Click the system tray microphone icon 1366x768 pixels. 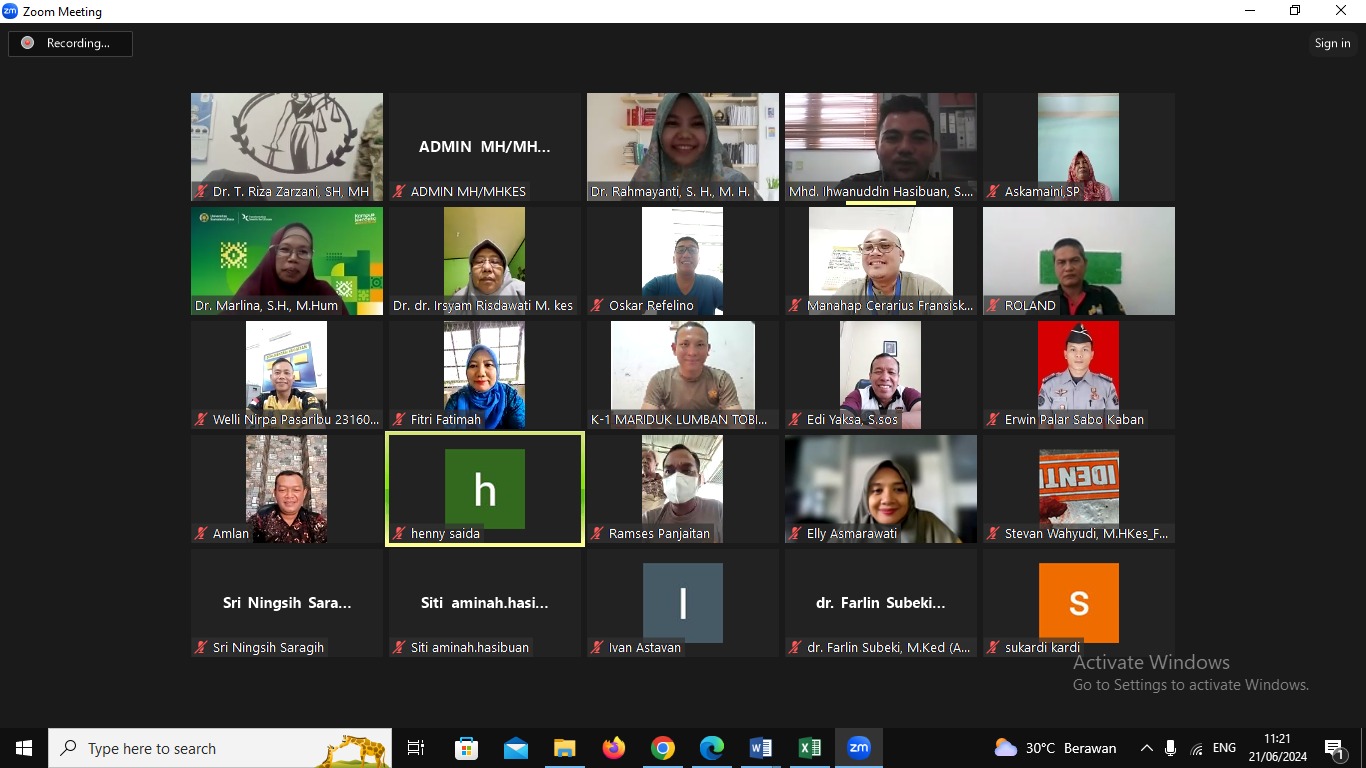point(1170,748)
